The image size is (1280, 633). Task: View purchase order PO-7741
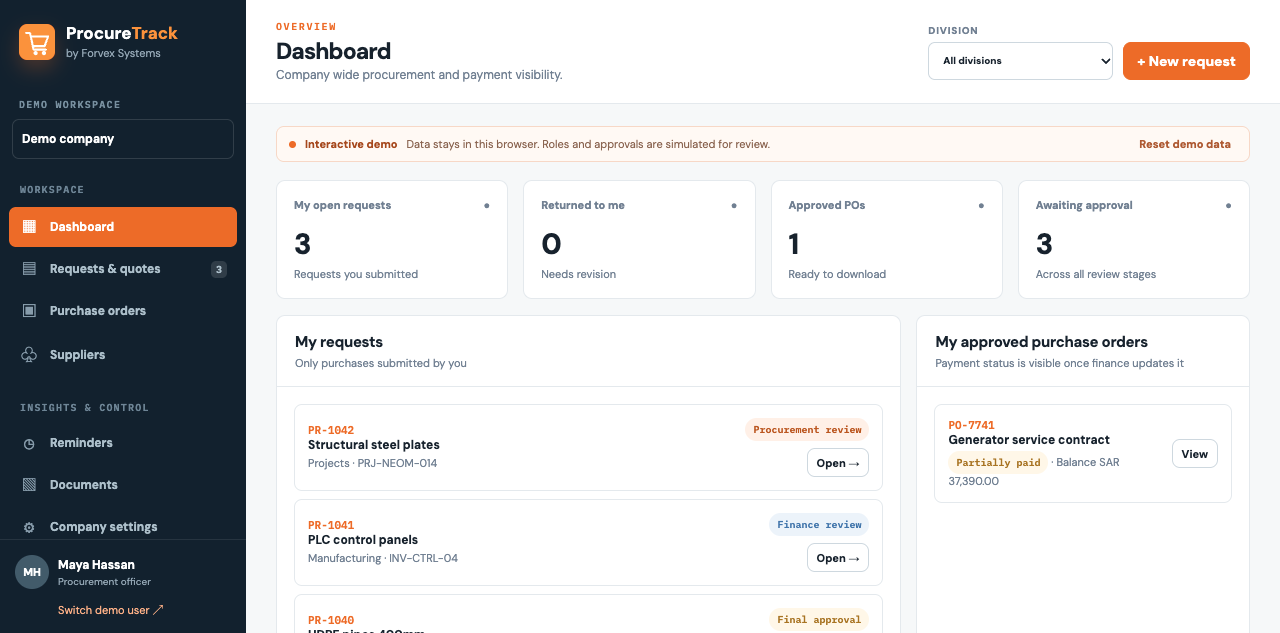click(x=1195, y=454)
